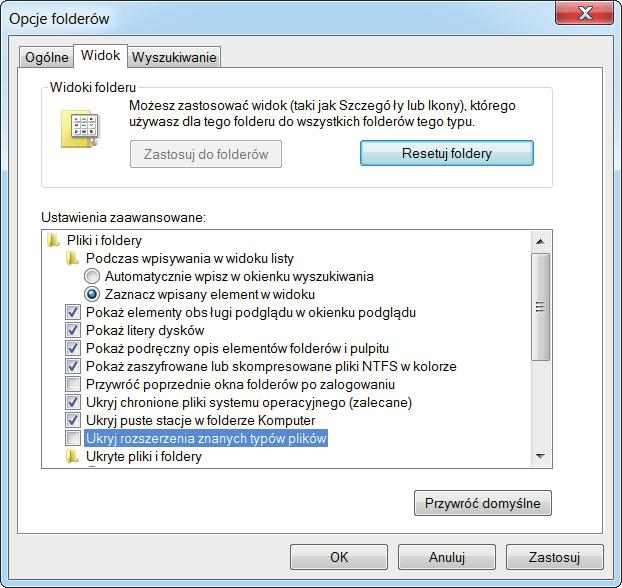Viewport: 622px width, 588px height.
Task: Click the scroll down arrow in settings list
Action: click(540, 456)
